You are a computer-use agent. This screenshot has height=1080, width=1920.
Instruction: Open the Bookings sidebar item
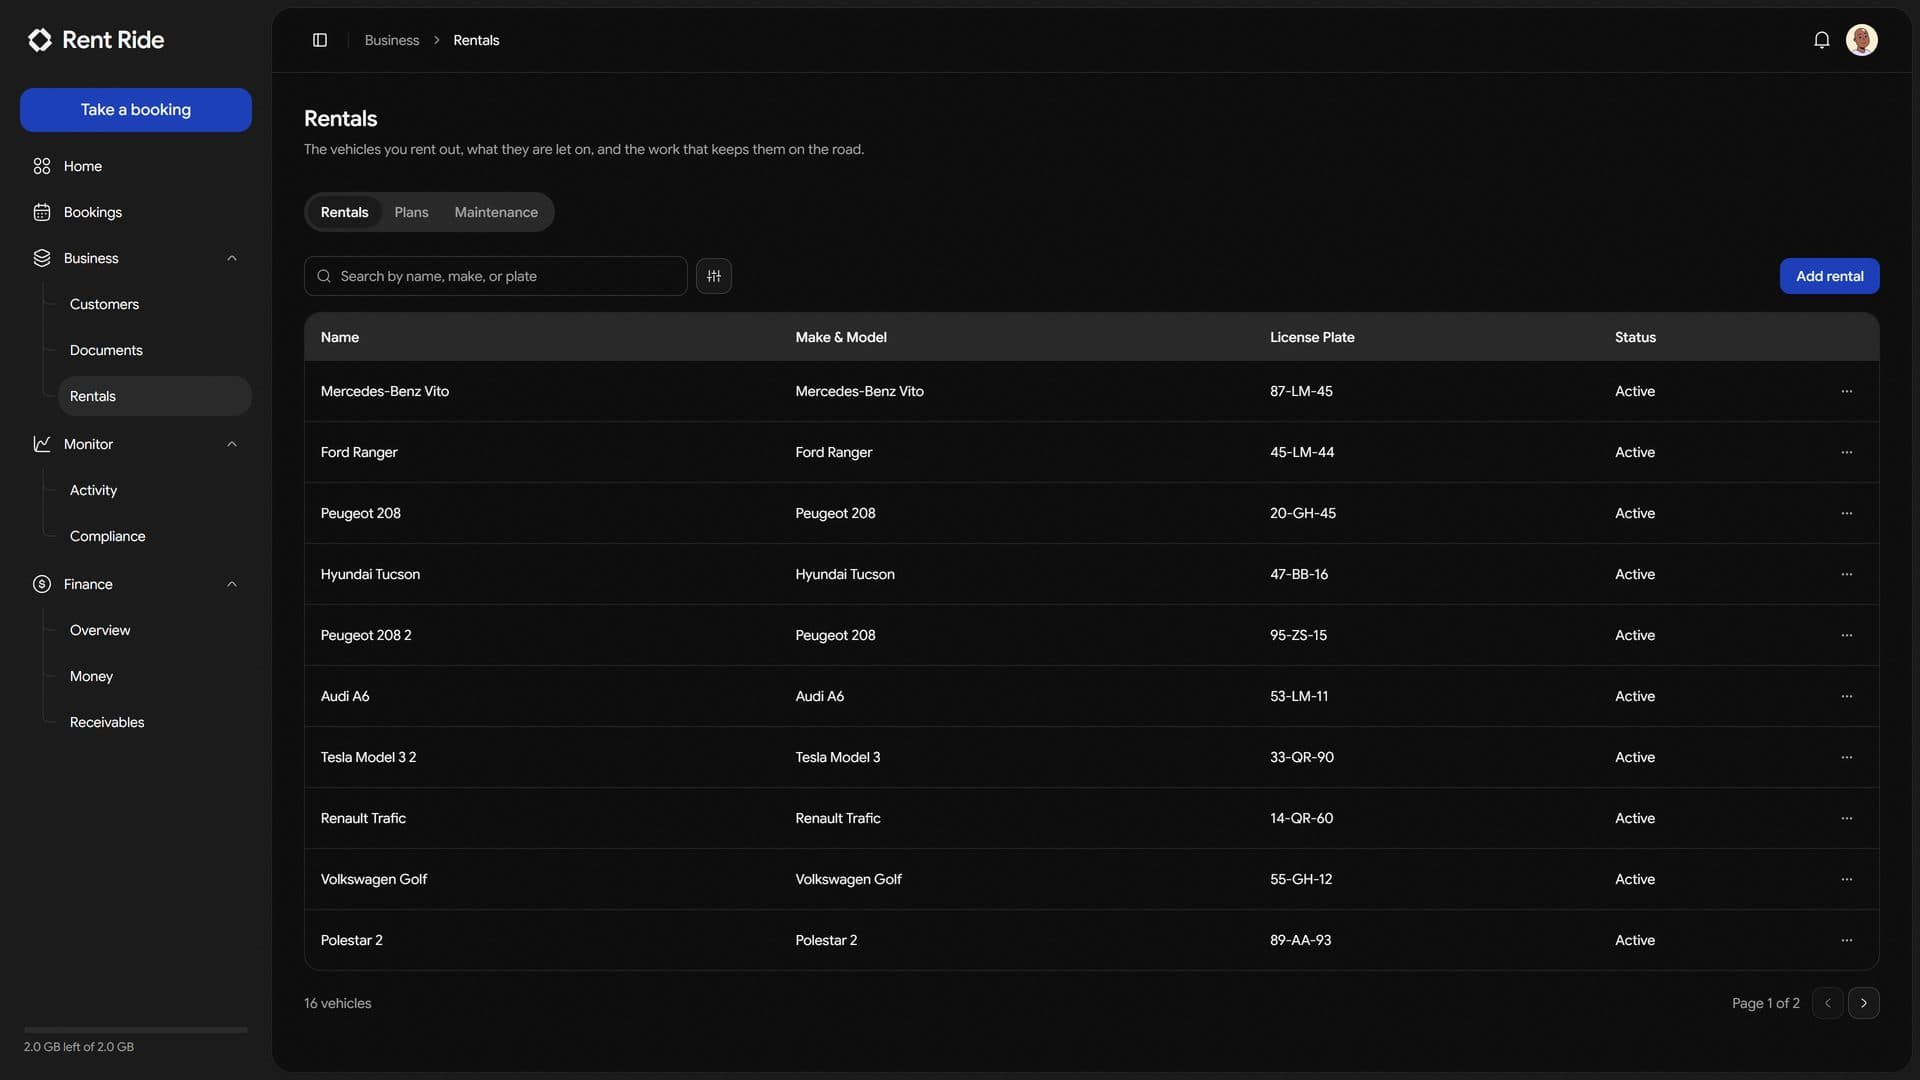pyautogui.click(x=136, y=212)
